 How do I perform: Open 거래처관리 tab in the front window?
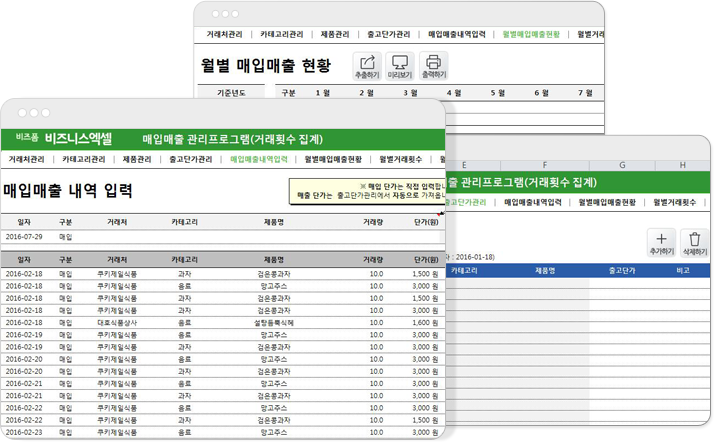pyautogui.click(x=26, y=159)
